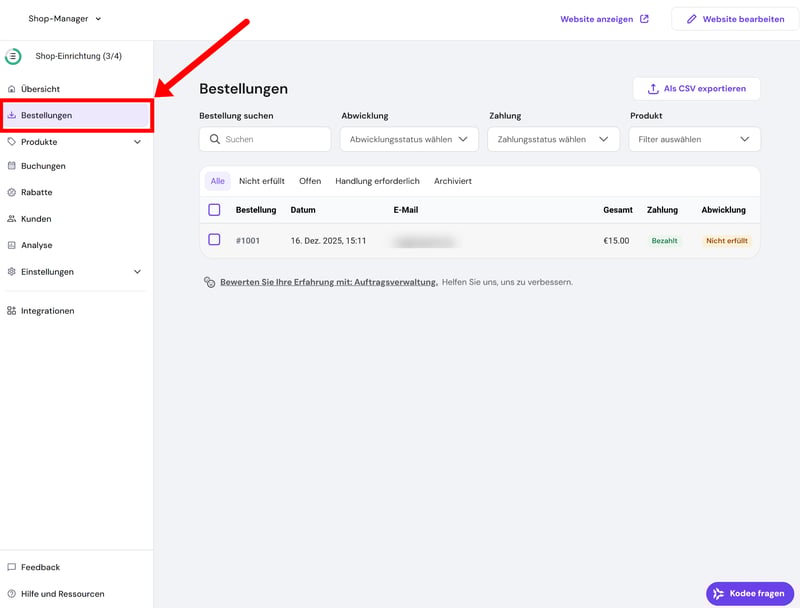
Task: Click the Feedback speech bubble icon
Action: point(12,567)
